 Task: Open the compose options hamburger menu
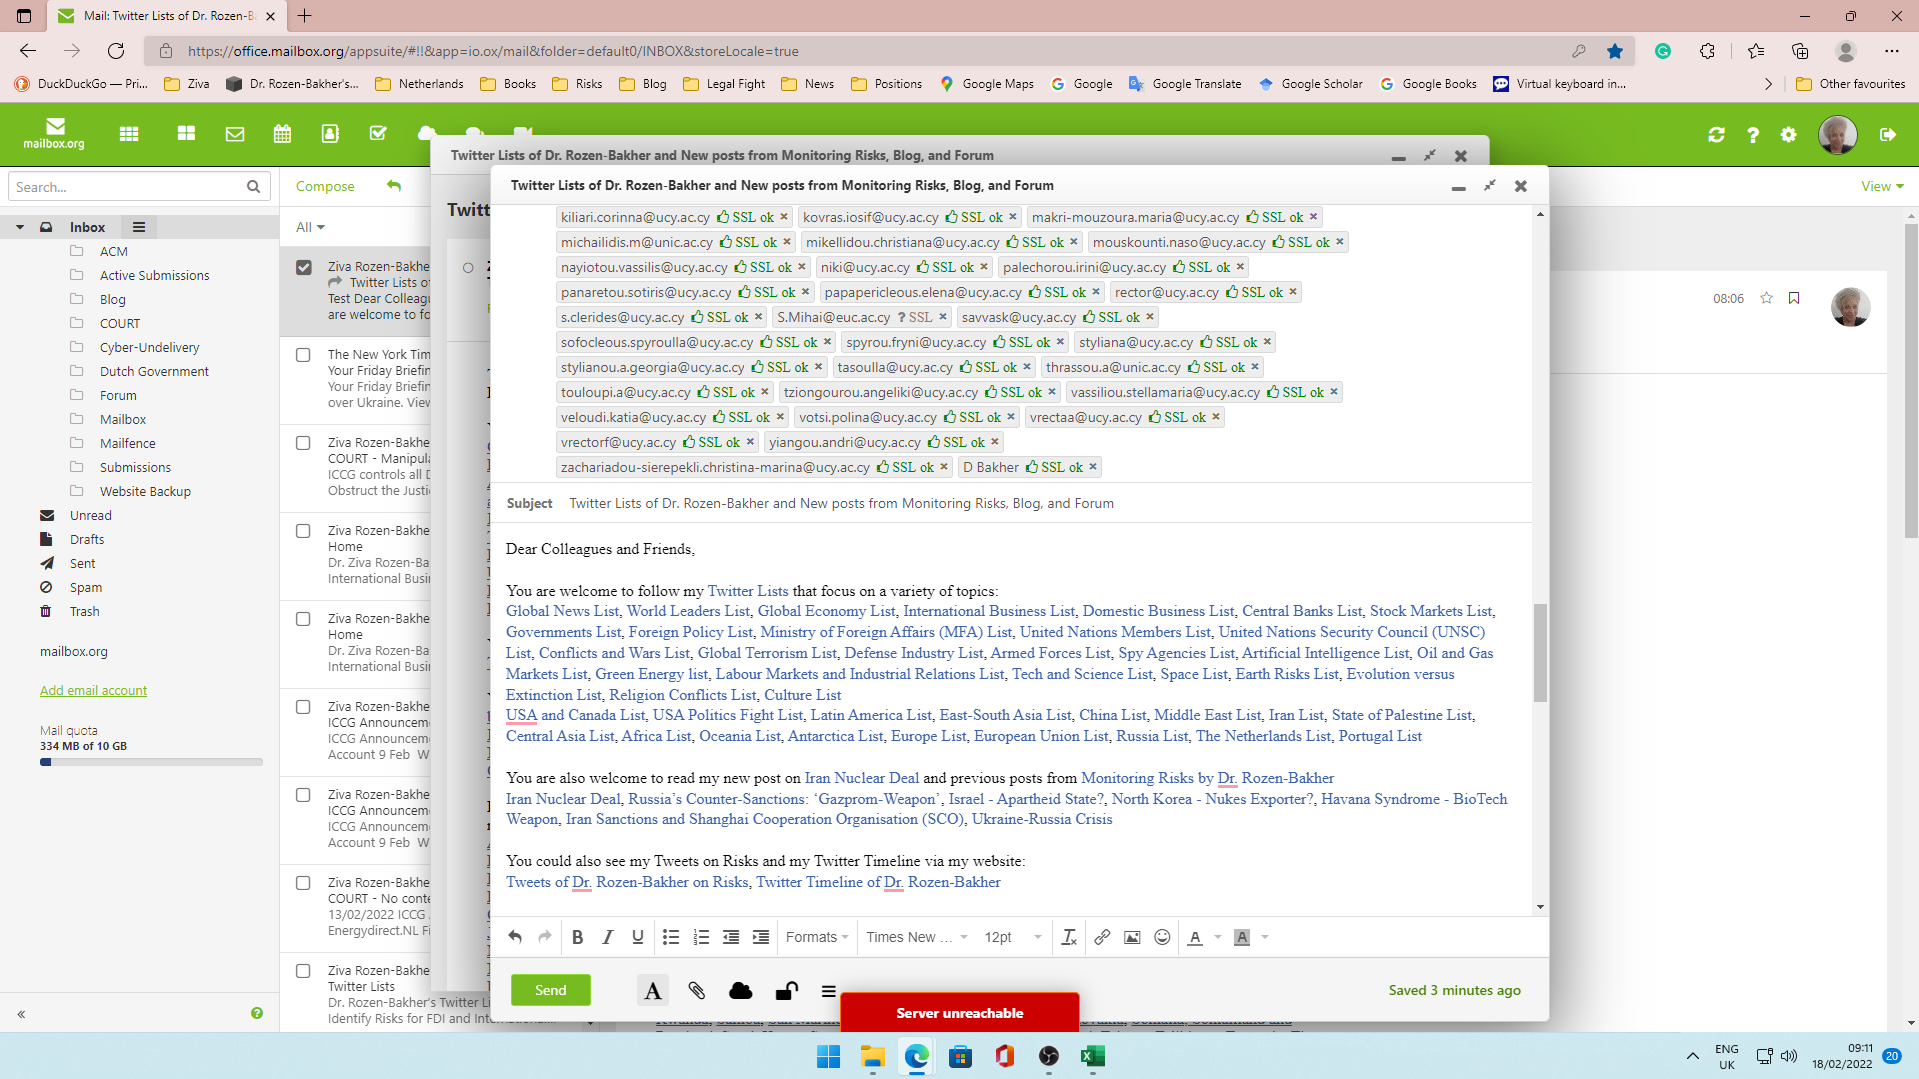[x=829, y=991]
